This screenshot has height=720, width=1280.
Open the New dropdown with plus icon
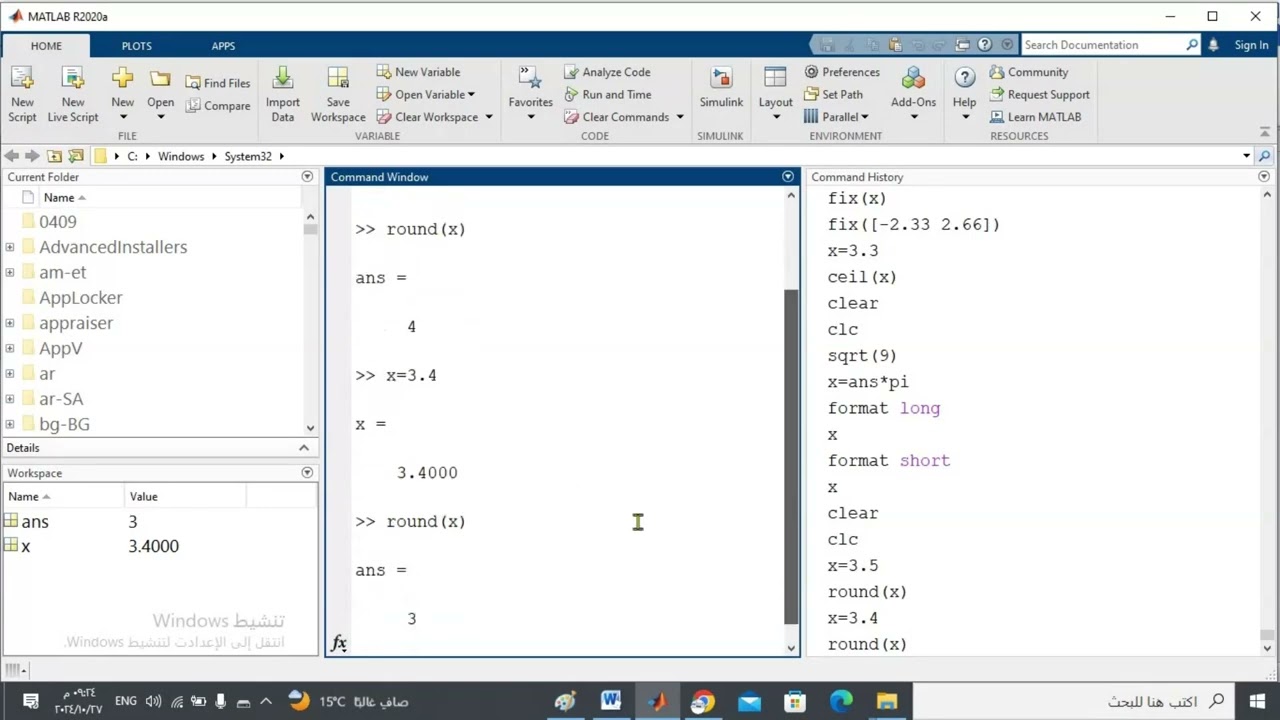pos(122,94)
